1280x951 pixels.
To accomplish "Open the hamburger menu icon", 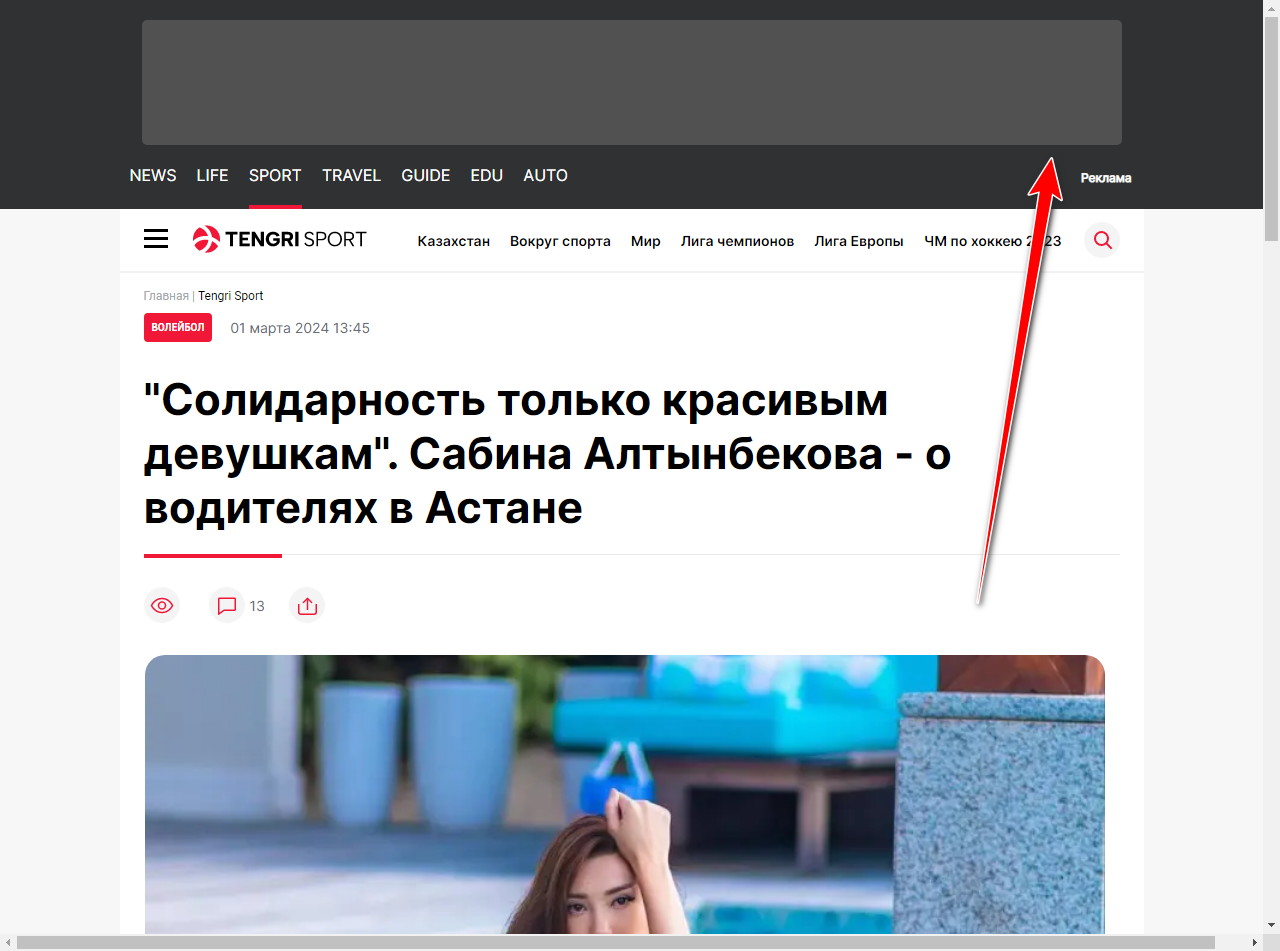I will pos(156,239).
